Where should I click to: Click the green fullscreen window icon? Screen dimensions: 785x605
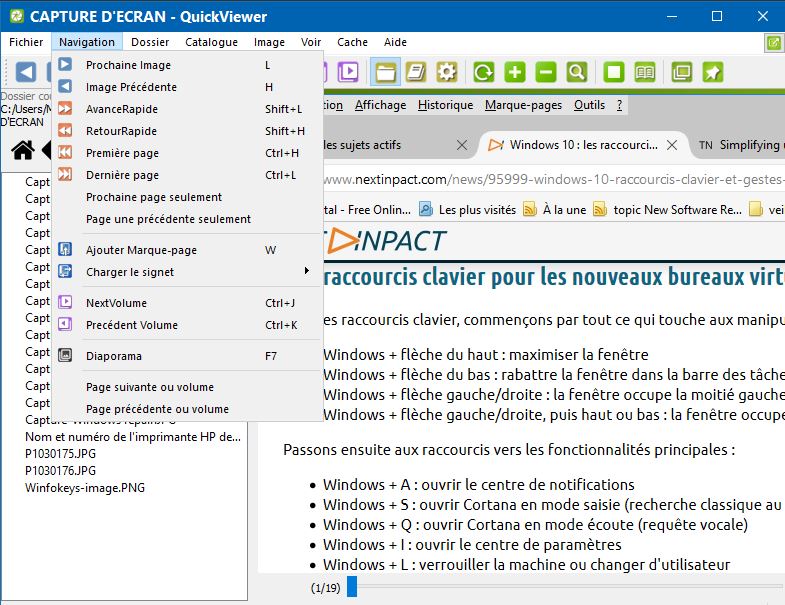pos(682,72)
